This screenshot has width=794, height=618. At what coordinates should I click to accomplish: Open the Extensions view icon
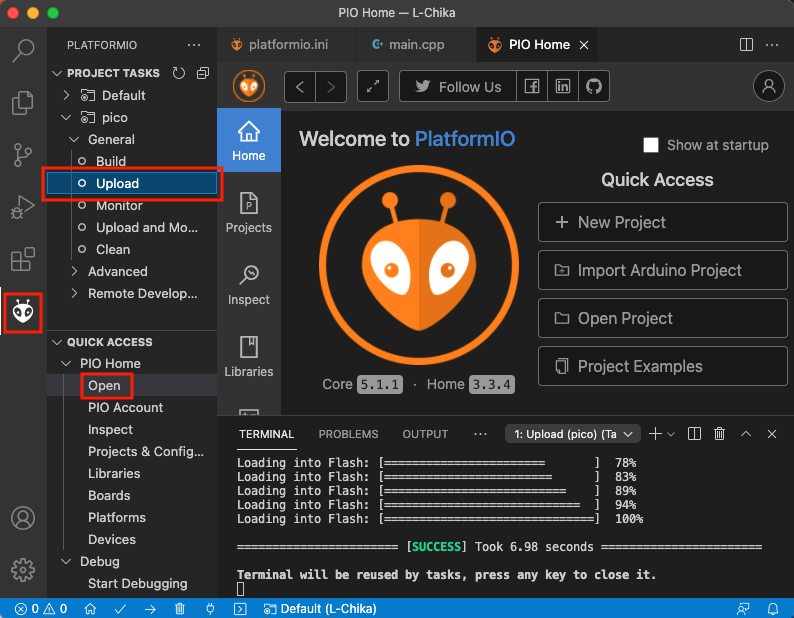(22, 260)
